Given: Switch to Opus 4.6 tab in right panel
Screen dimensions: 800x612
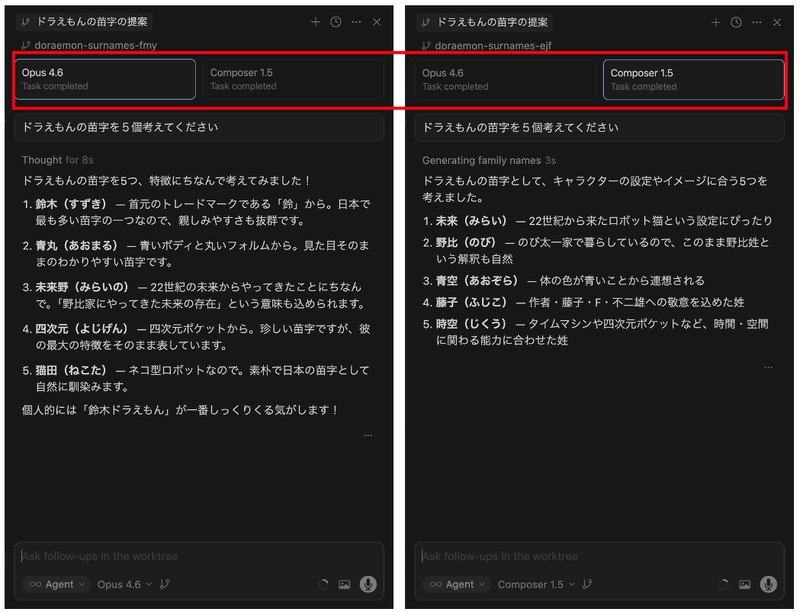Looking at the screenshot, I should pos(505,79).
